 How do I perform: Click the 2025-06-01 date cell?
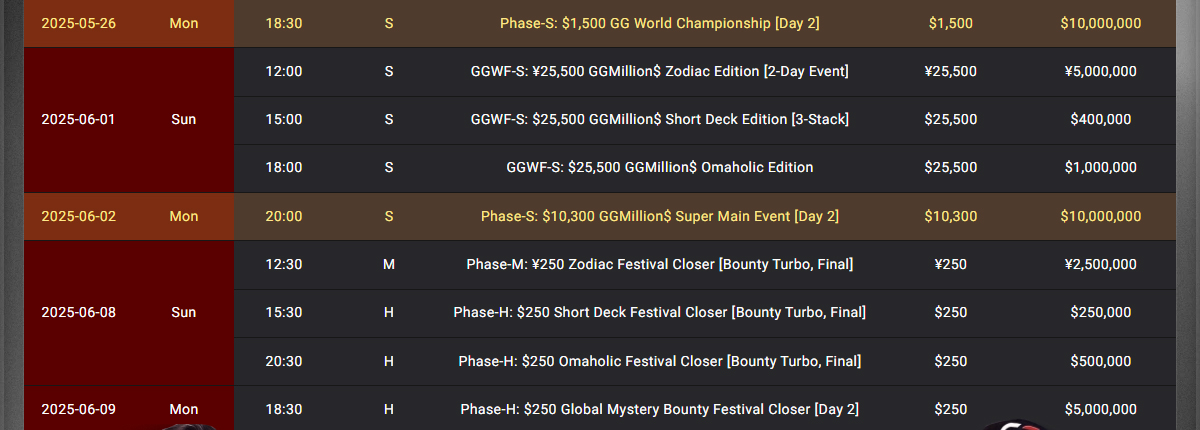click(x=78, y=119)
